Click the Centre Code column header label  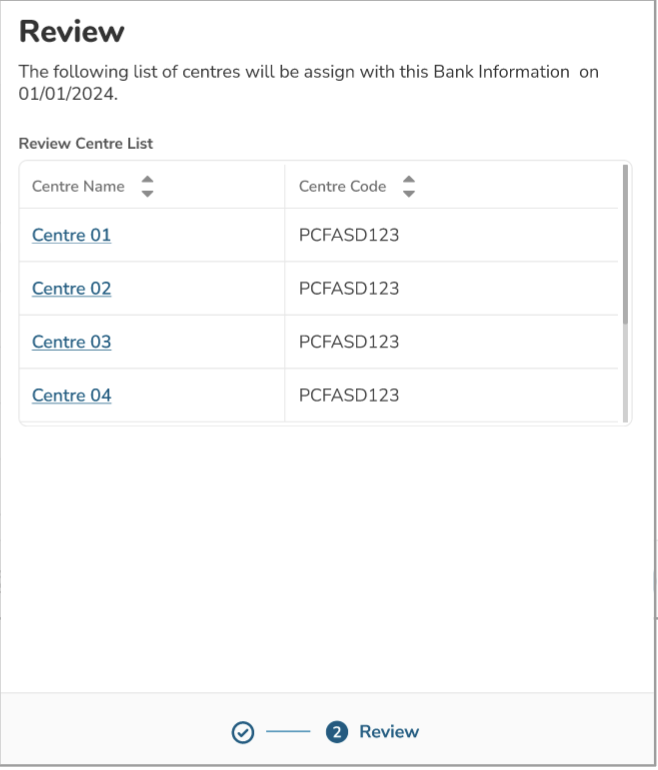(x=342, y=186)
